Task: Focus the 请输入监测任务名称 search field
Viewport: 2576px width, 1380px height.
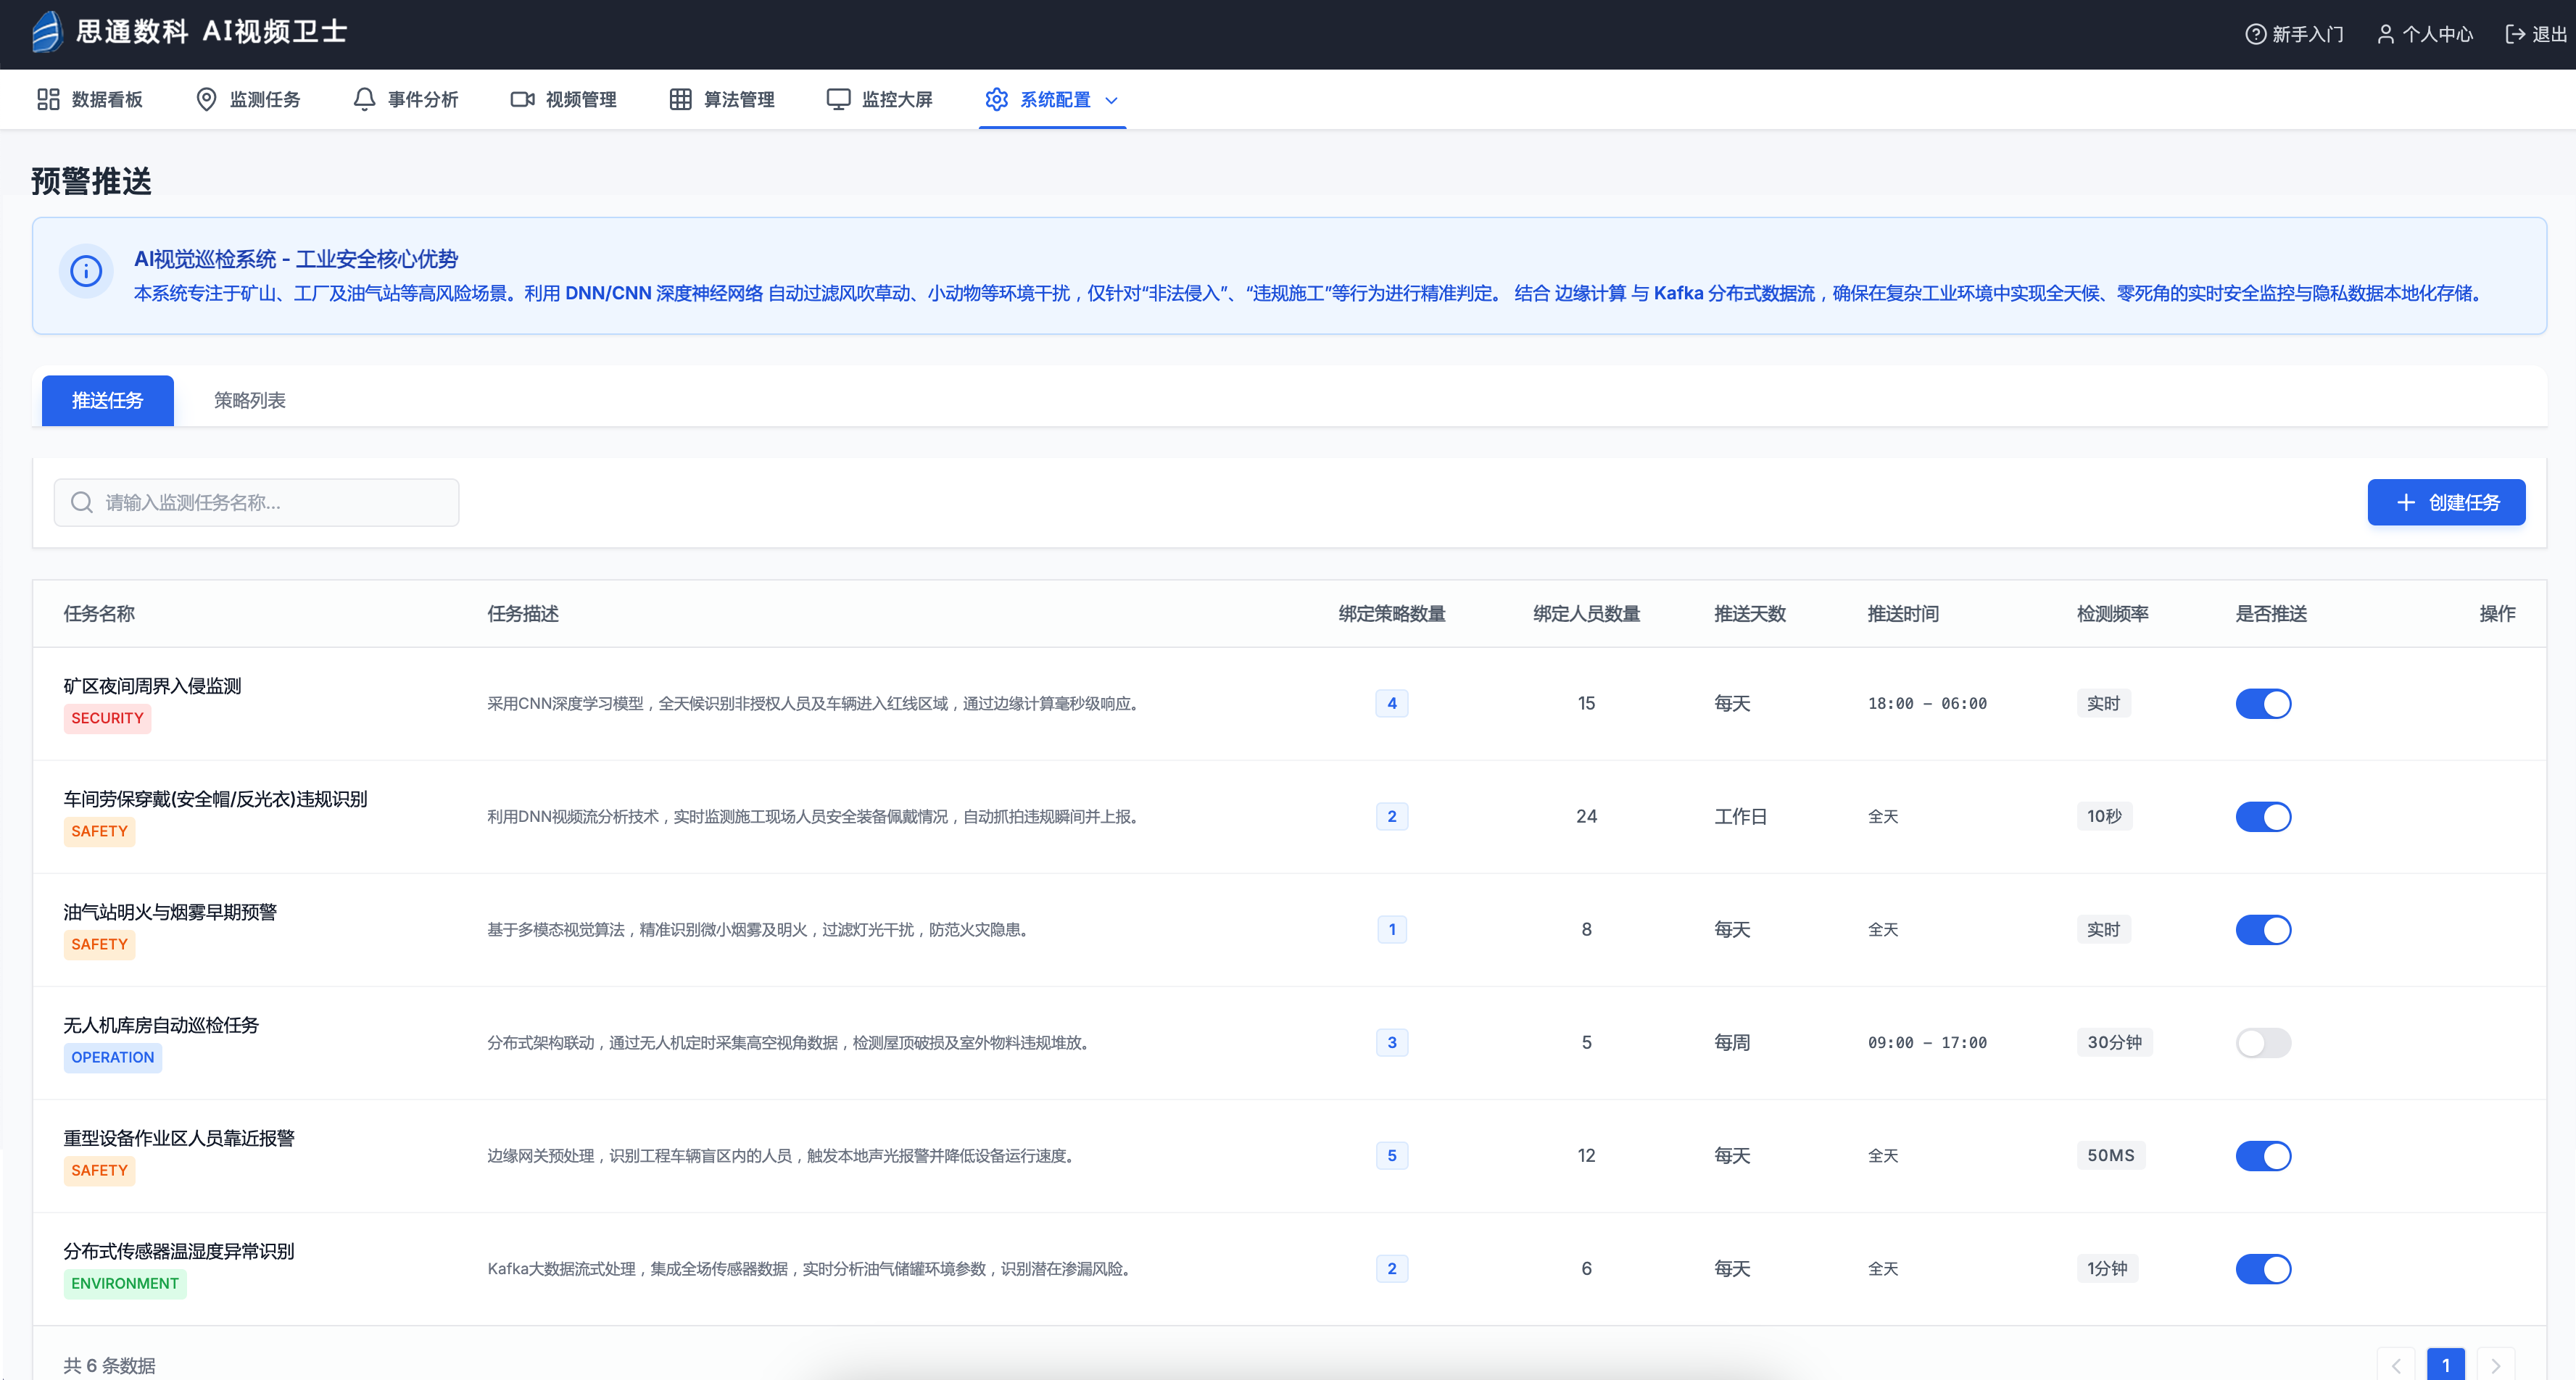Action: click(x=270, y=502)
